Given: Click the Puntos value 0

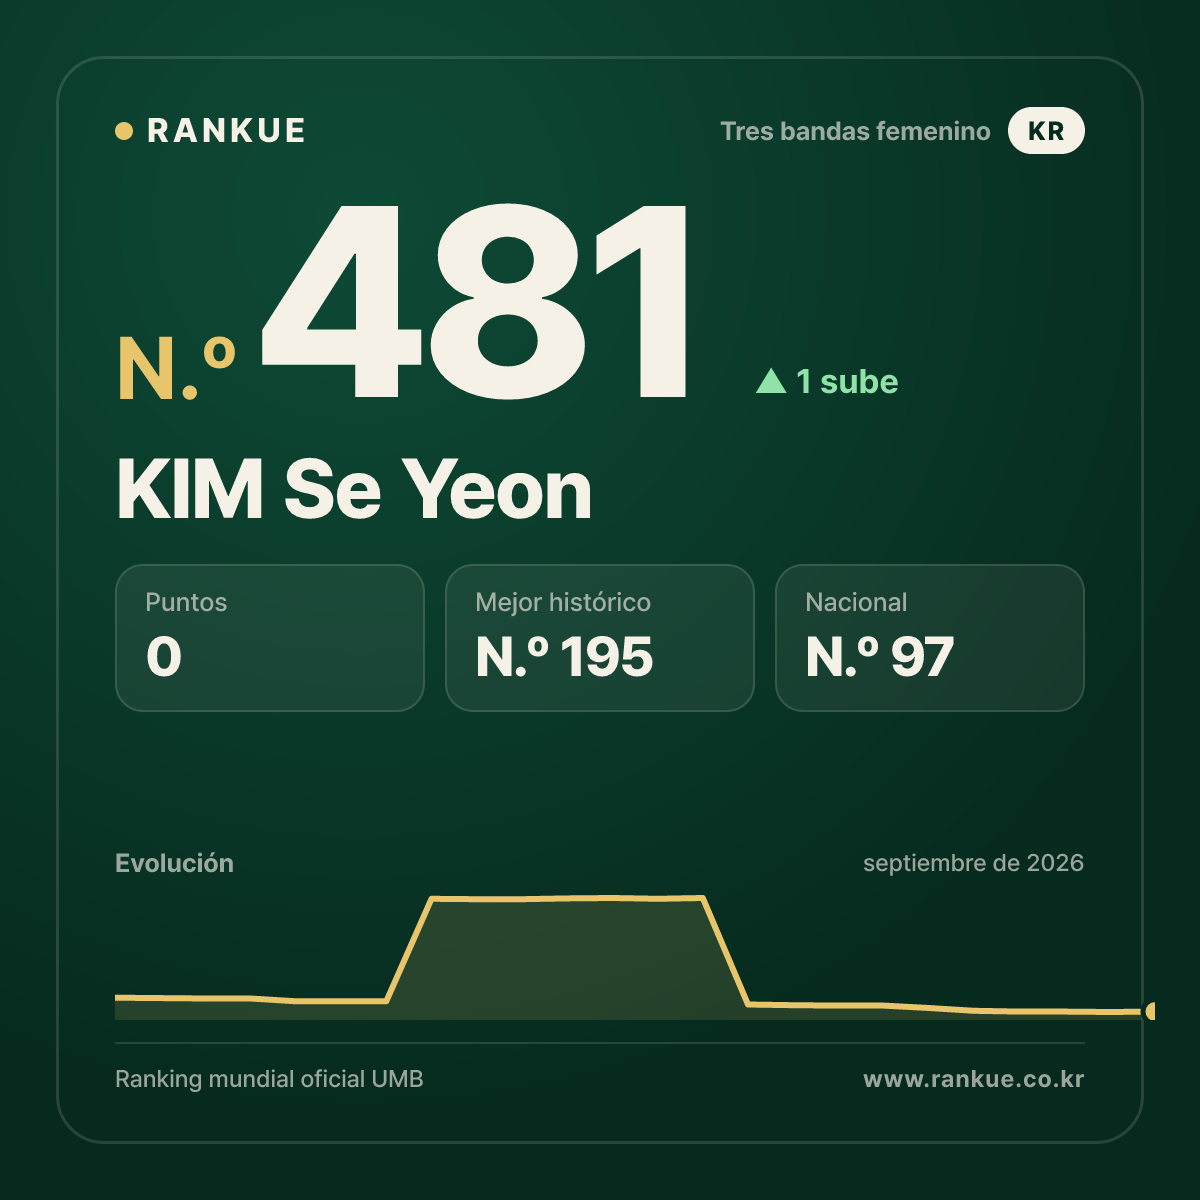Looking at the screenshot, I should pos(164,657).
